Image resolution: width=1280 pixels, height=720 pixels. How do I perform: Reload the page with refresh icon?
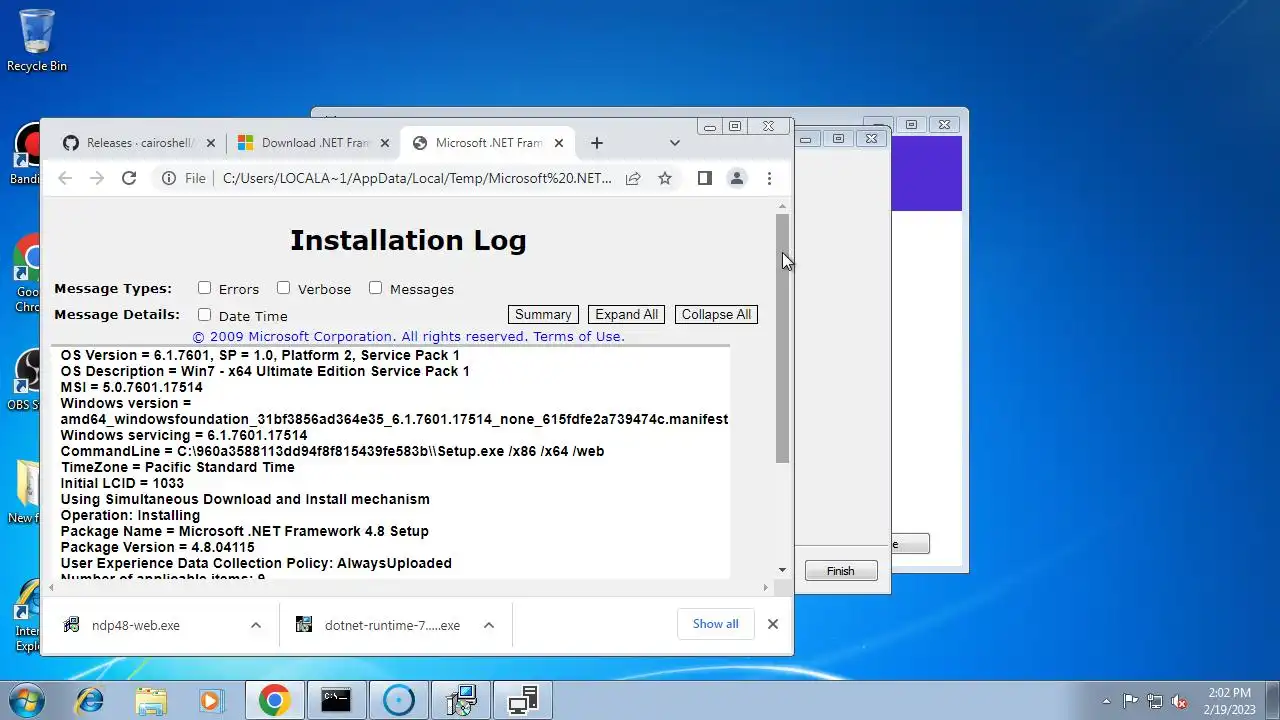[x=129, y=178]
